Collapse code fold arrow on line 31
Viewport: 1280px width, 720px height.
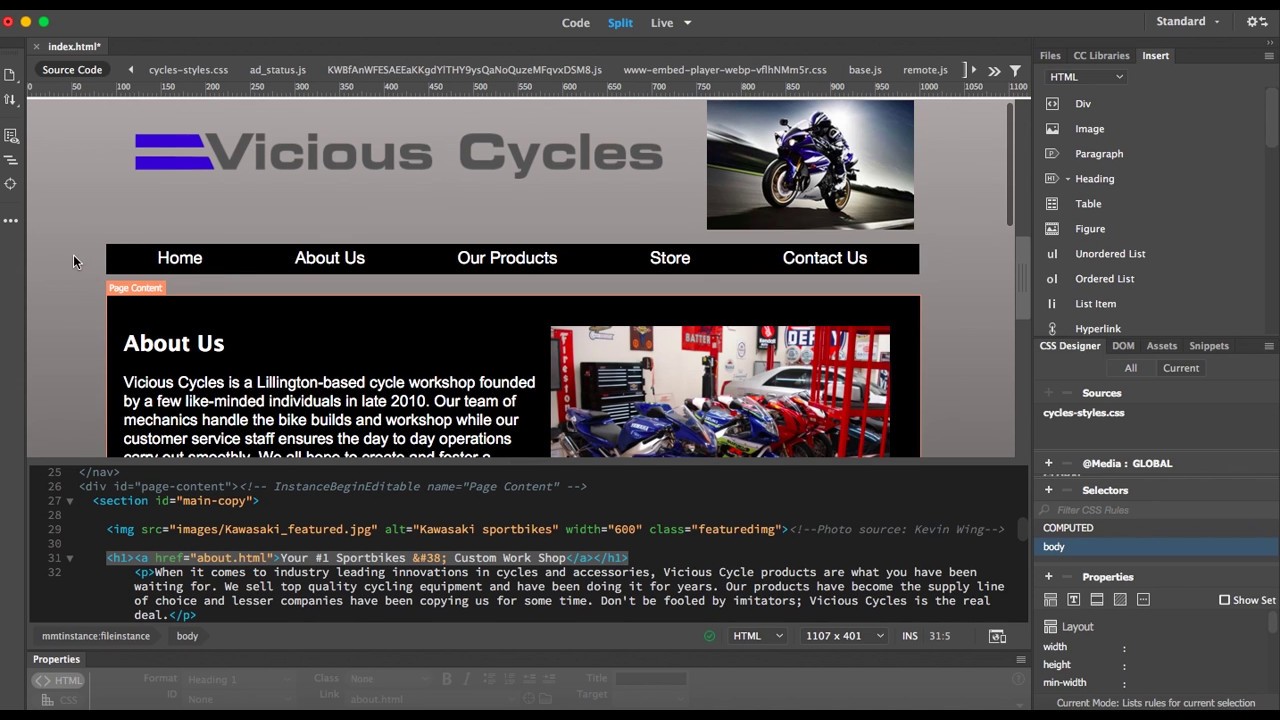coord(69,558)
